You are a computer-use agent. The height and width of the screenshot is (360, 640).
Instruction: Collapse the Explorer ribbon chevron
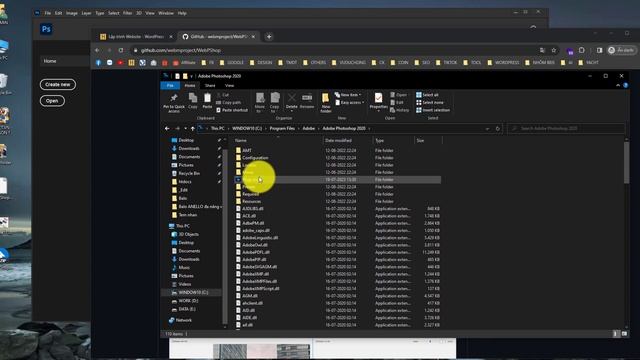618,85
